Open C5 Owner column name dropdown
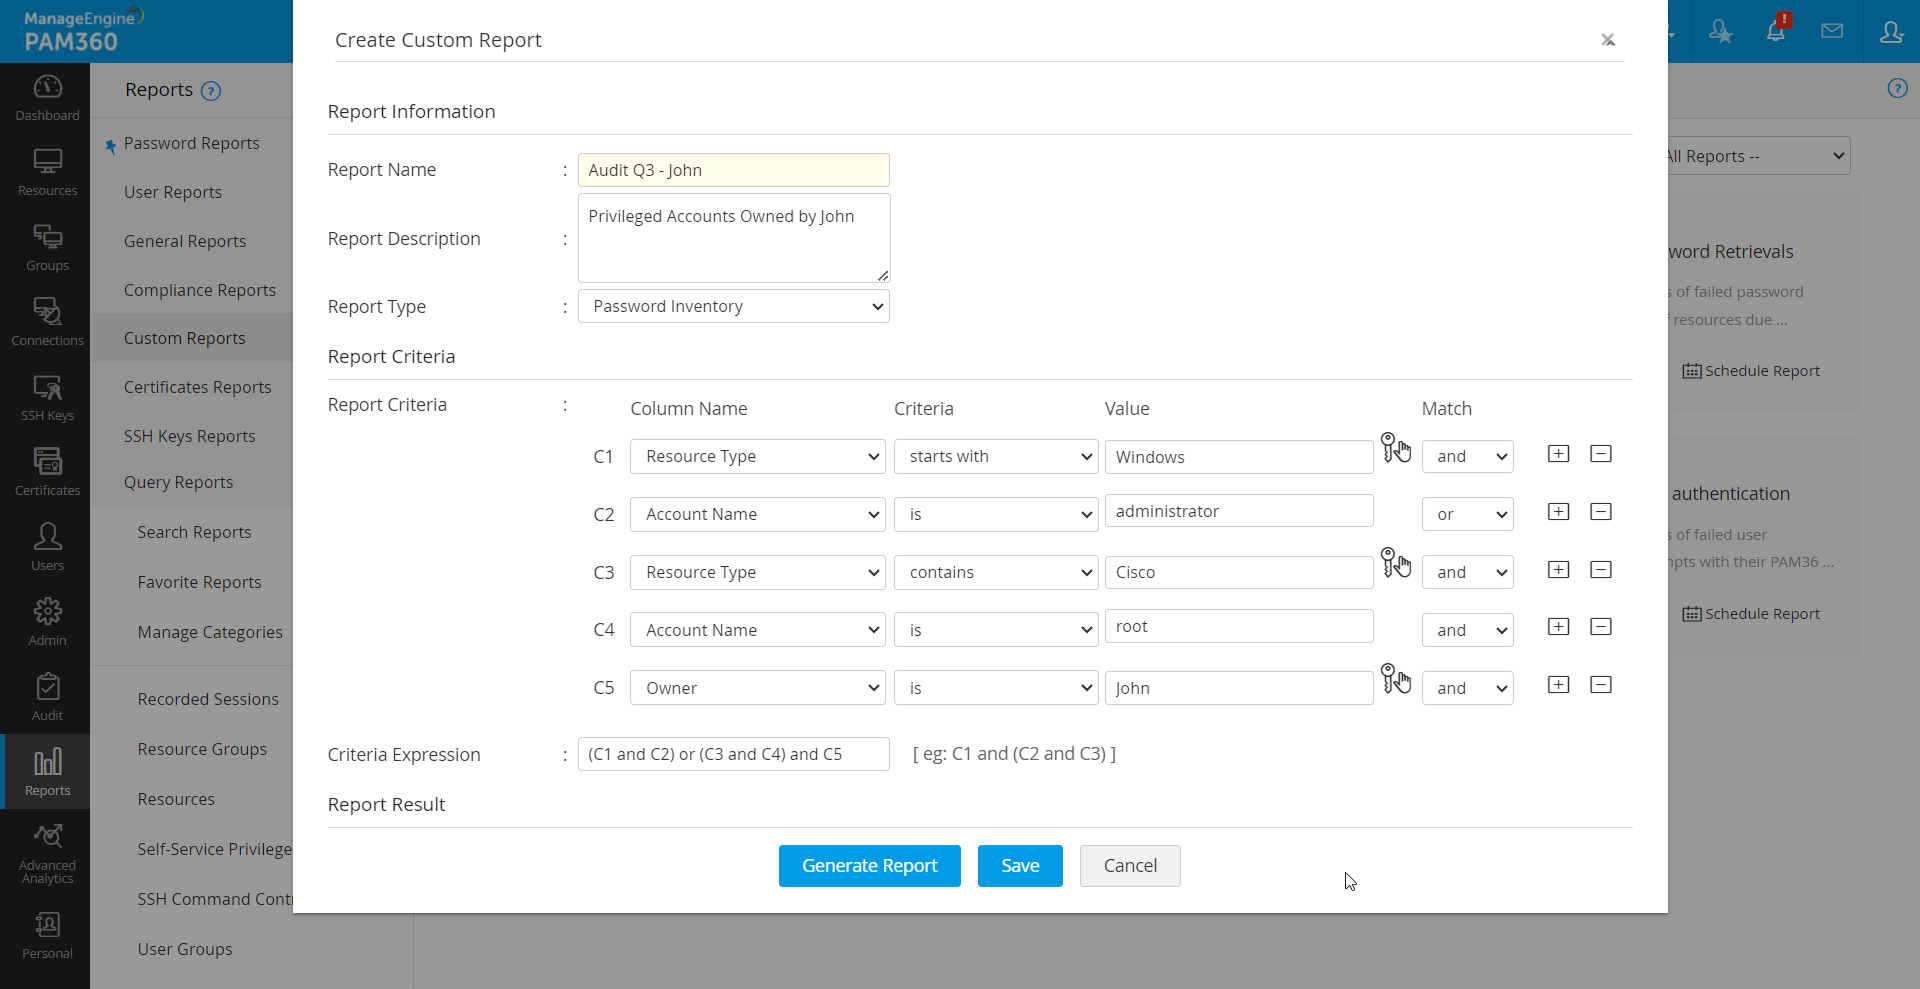This screenshot has height=989, width=1920. click(x=757, y=688)
